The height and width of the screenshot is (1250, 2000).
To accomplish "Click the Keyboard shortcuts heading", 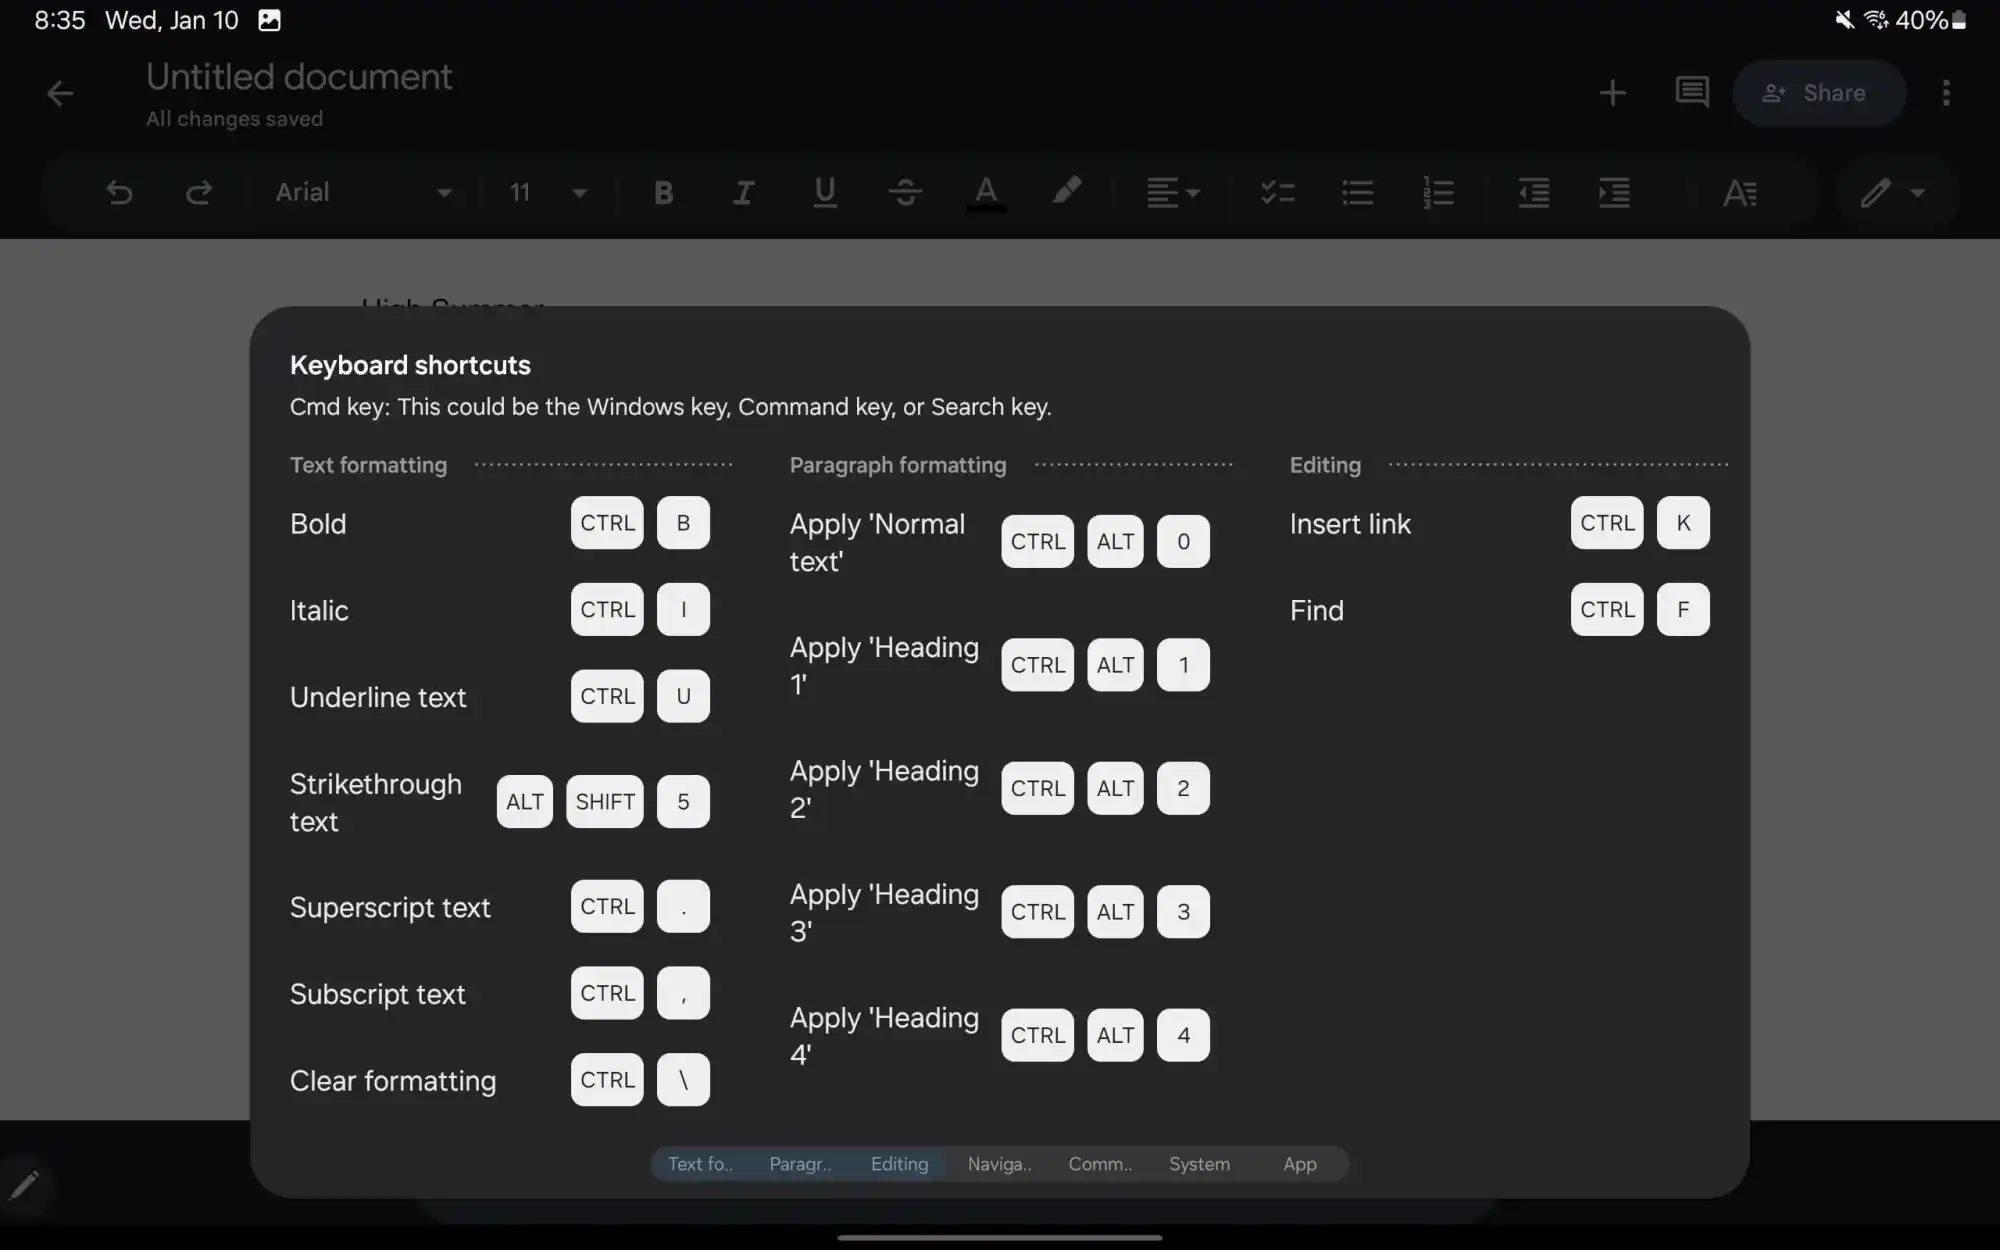I will pos(410,365).
